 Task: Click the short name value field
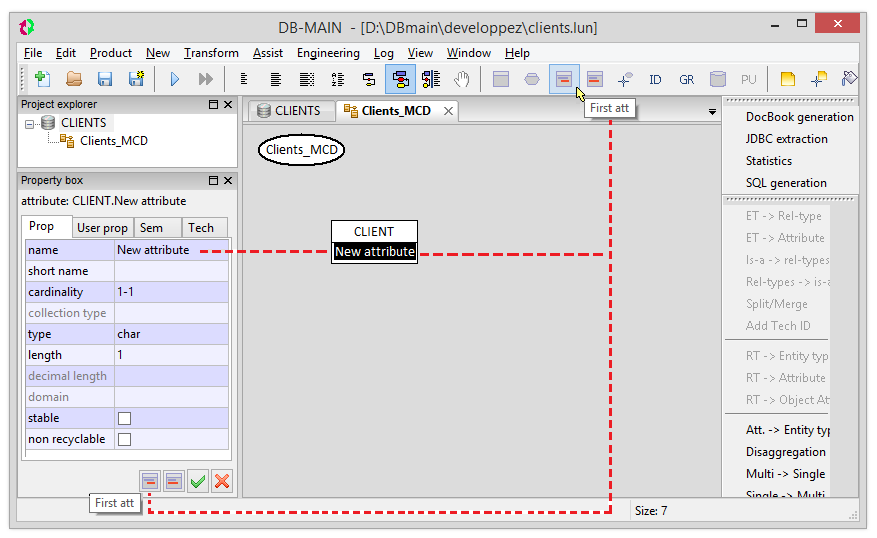pyautogui.click(x=171, y=271)
